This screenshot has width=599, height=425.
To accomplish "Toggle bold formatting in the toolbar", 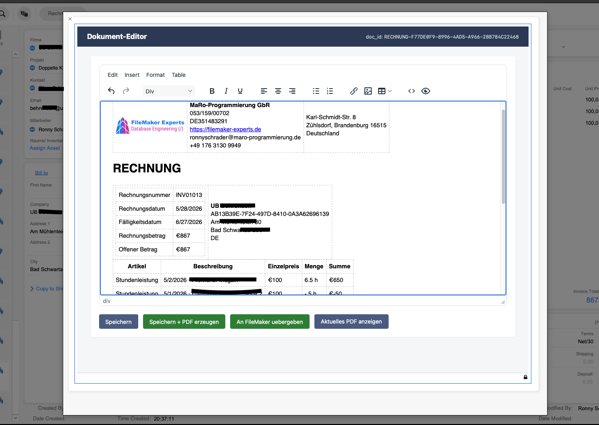I will click(x=212, y=91).
